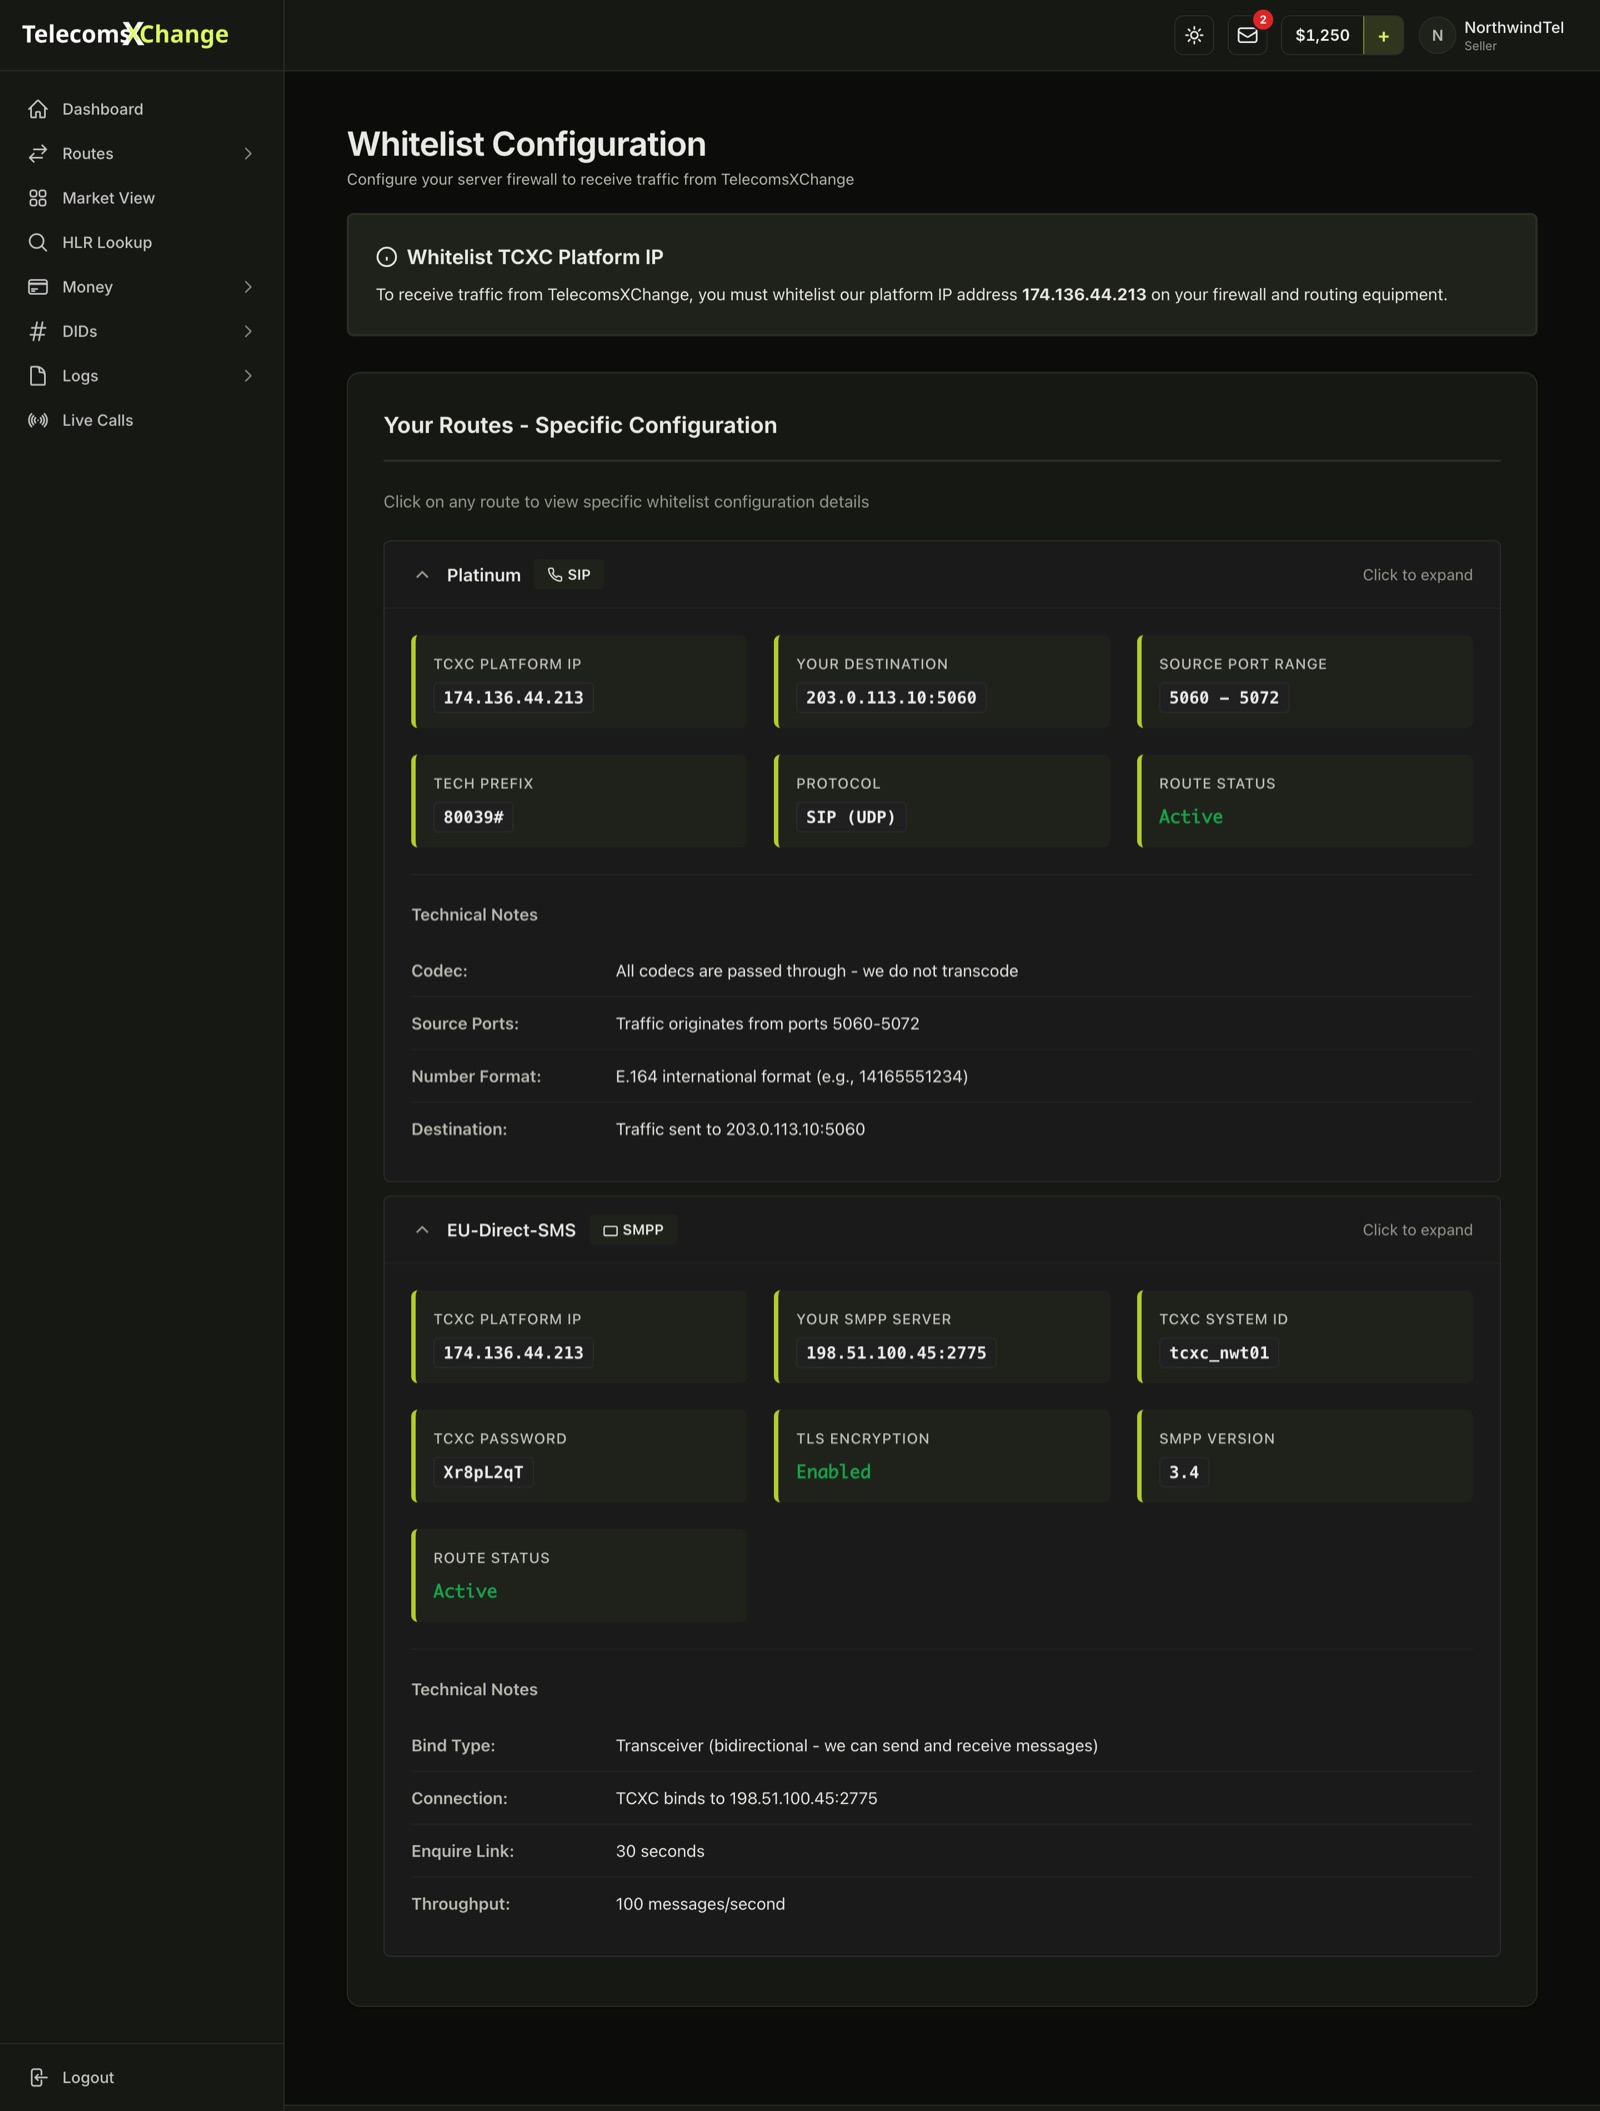Toggle the light/dark theme sun icon
This screenshot has height=2111, width=1600.
[x=1194, y=35]
